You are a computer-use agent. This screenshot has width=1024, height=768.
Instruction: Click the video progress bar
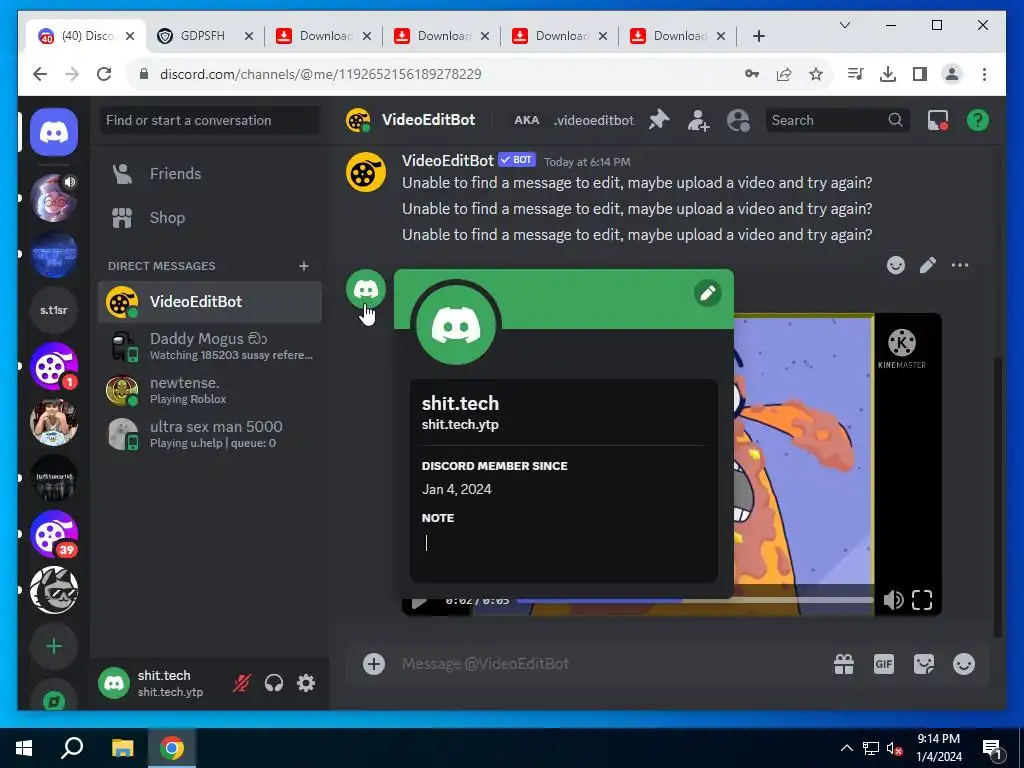[695, 600]
